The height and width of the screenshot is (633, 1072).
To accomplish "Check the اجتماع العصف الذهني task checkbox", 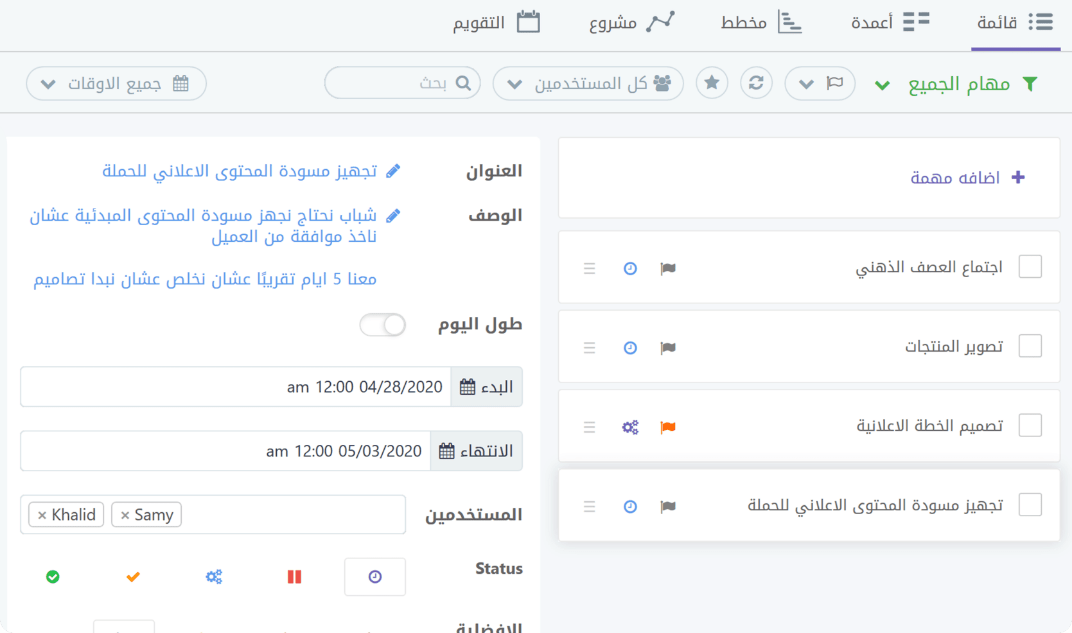I will click(x=1030, y=267).
